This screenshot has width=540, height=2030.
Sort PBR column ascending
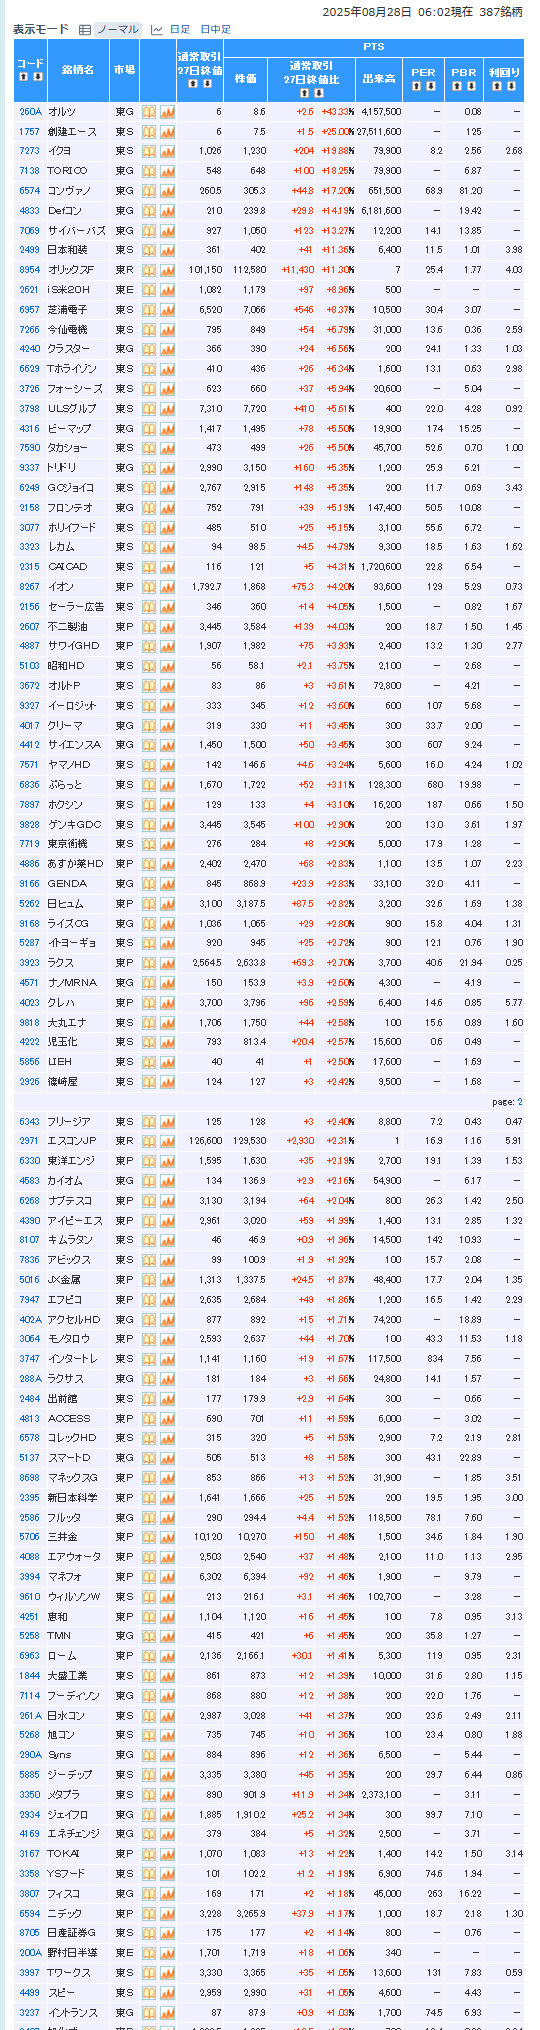pyautogui.click(x=457, y=86)
